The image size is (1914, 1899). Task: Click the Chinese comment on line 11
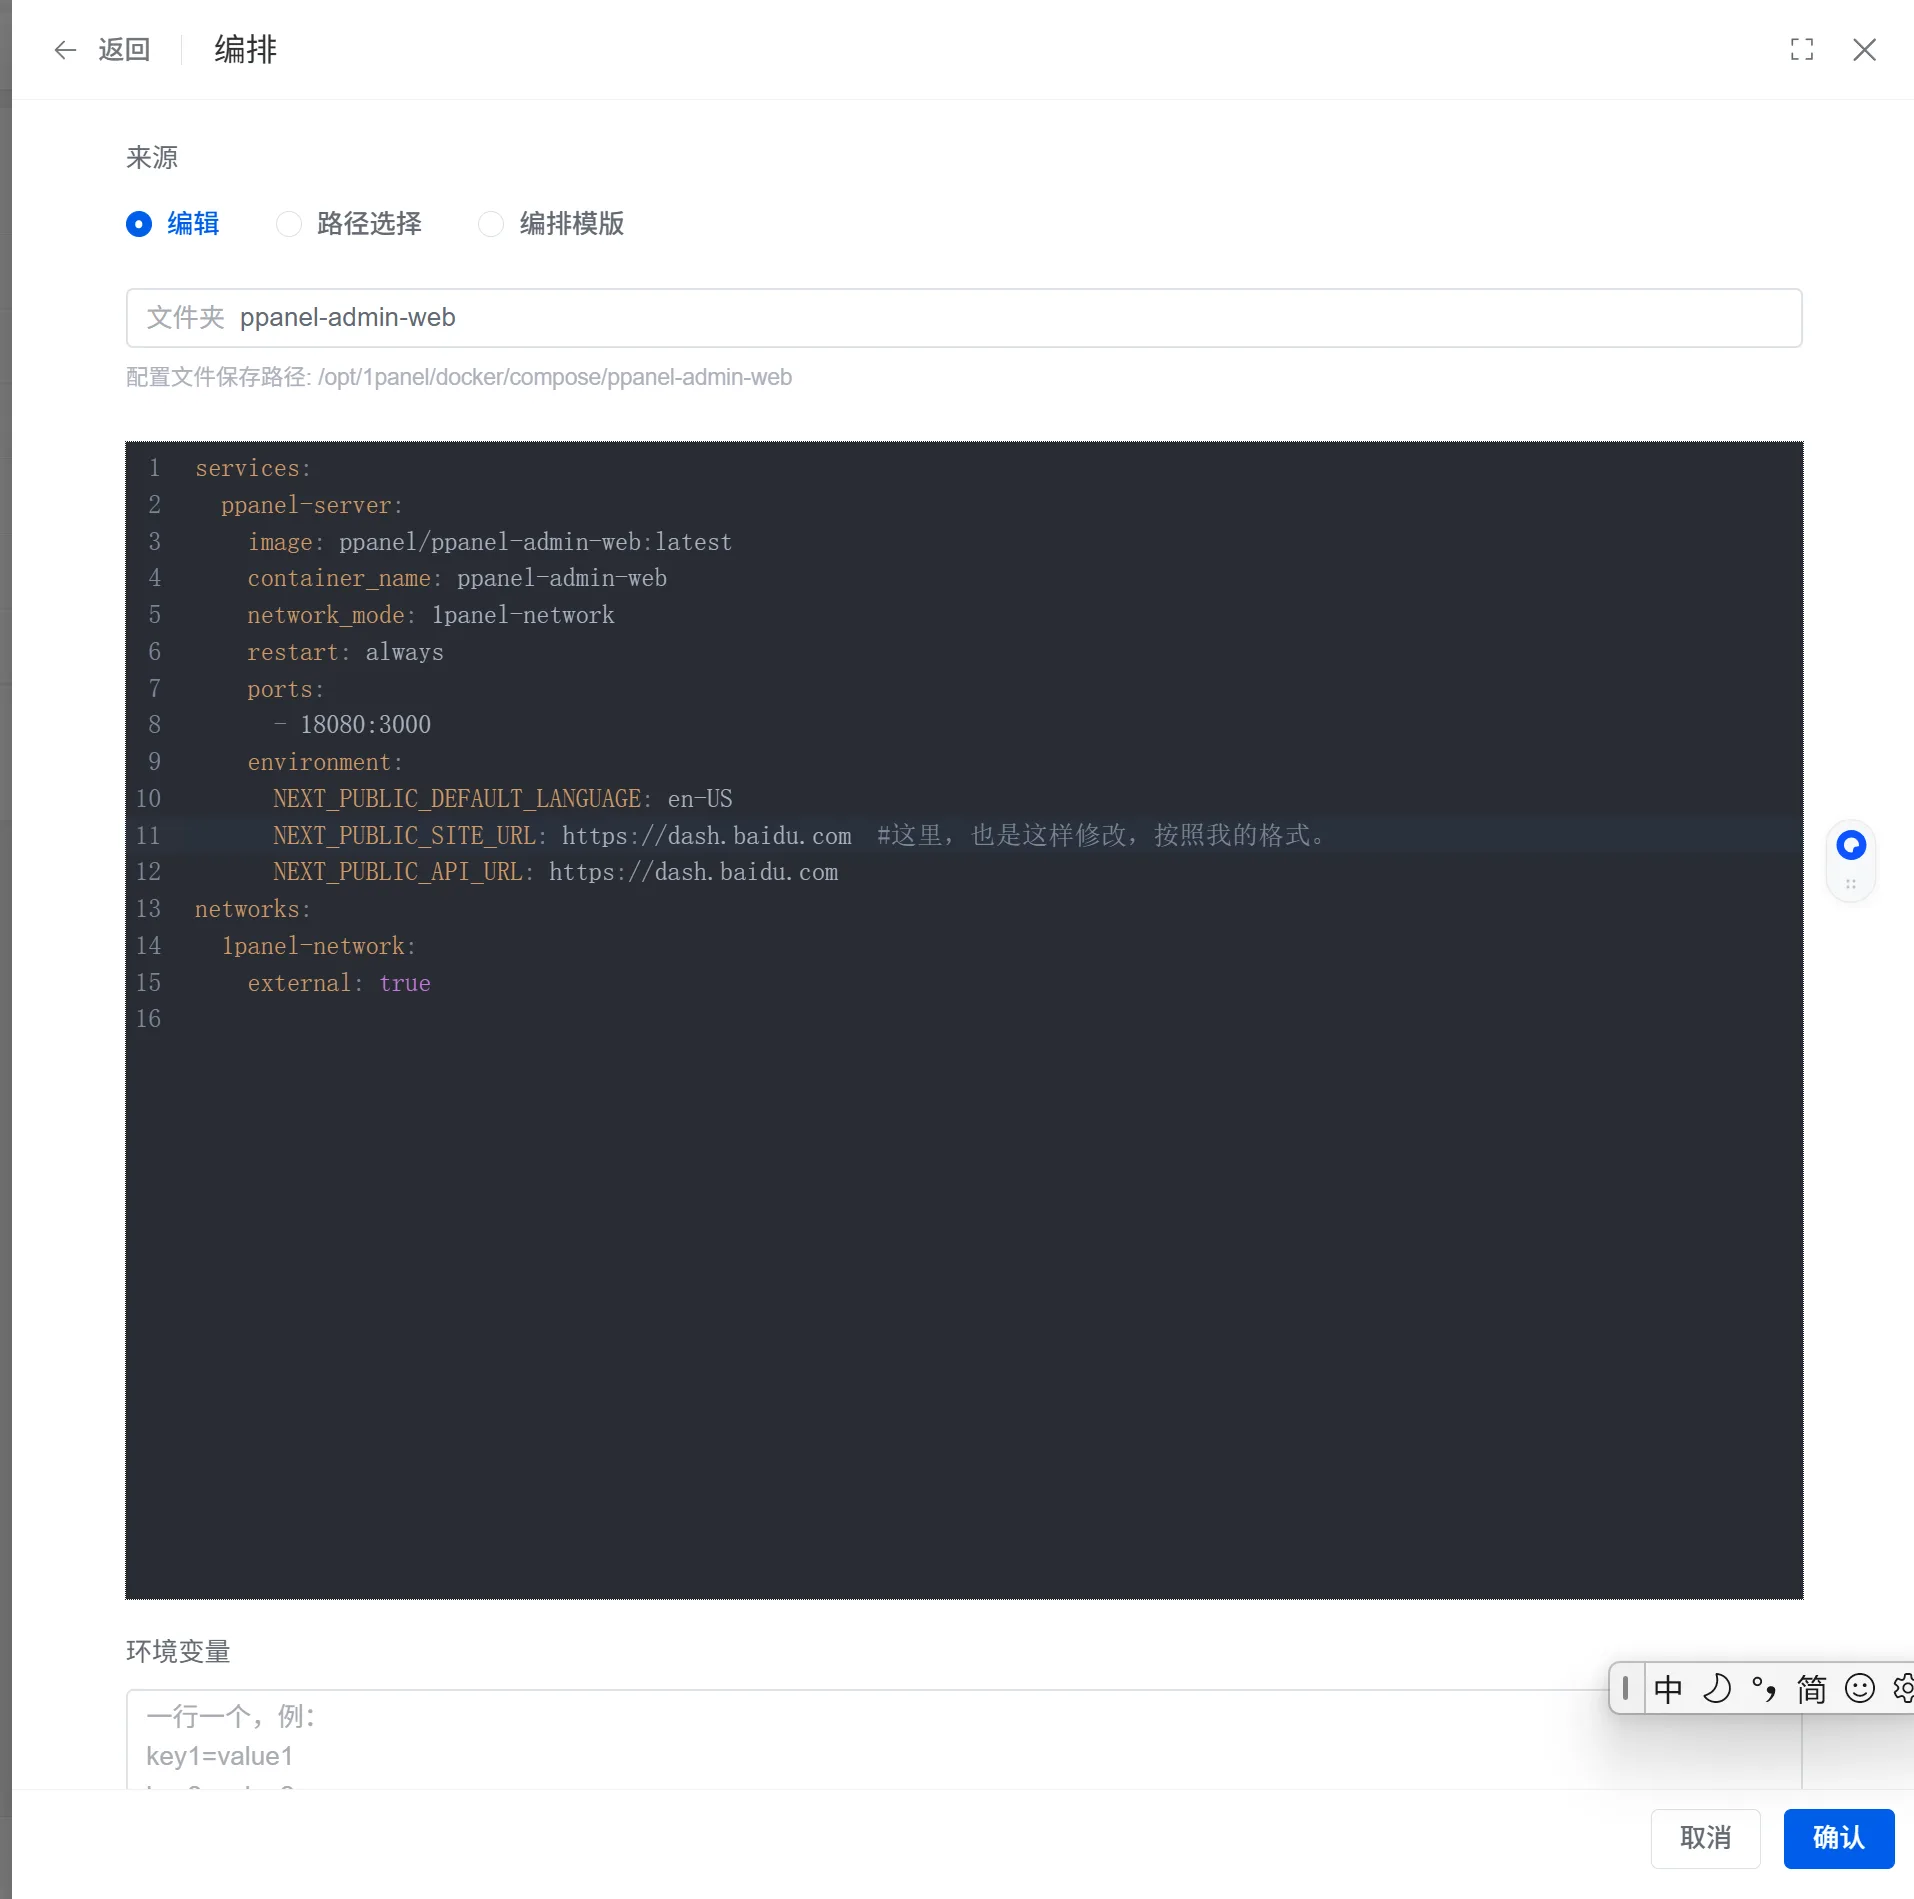pyautogui.click(x=1101, y=835)
